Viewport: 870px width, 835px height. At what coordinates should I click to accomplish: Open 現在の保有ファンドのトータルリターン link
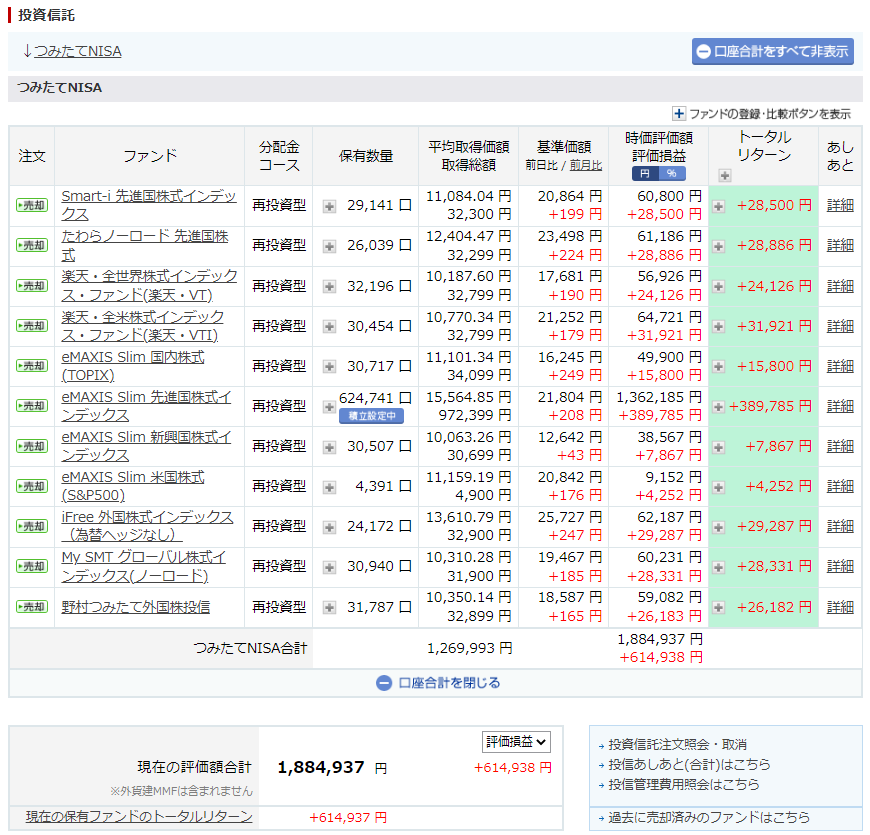(139, 817)
